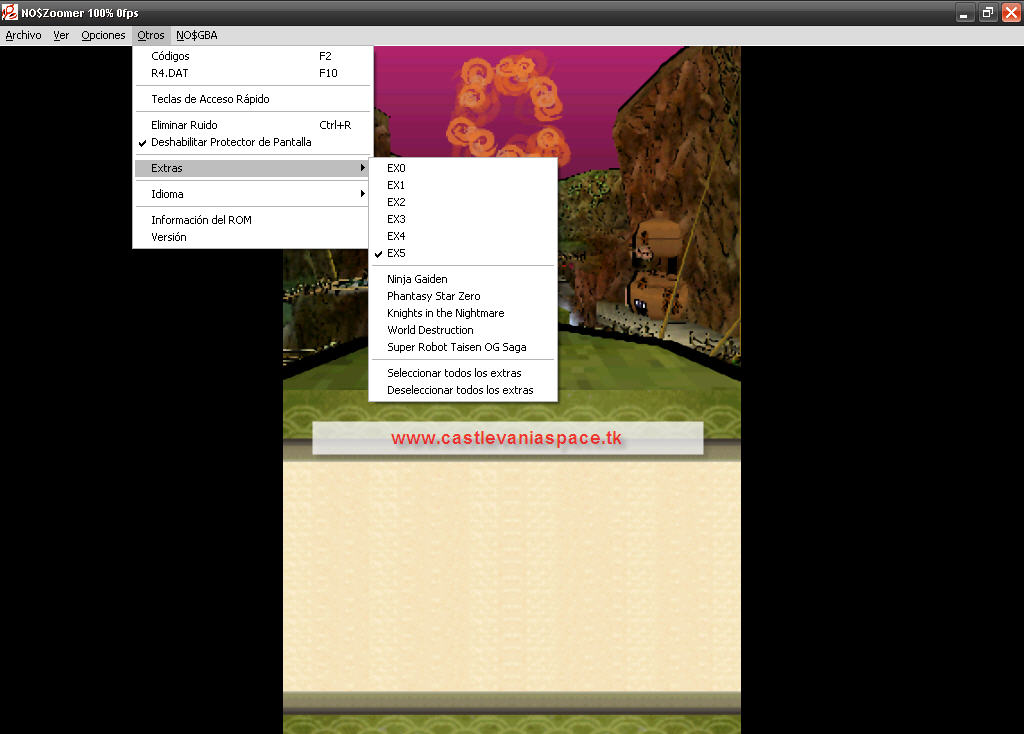The width and height of the screenshot is (1024, 734).
Task: Open the Archivo menu
Action: pyautogui.click(x=24, y=35)
